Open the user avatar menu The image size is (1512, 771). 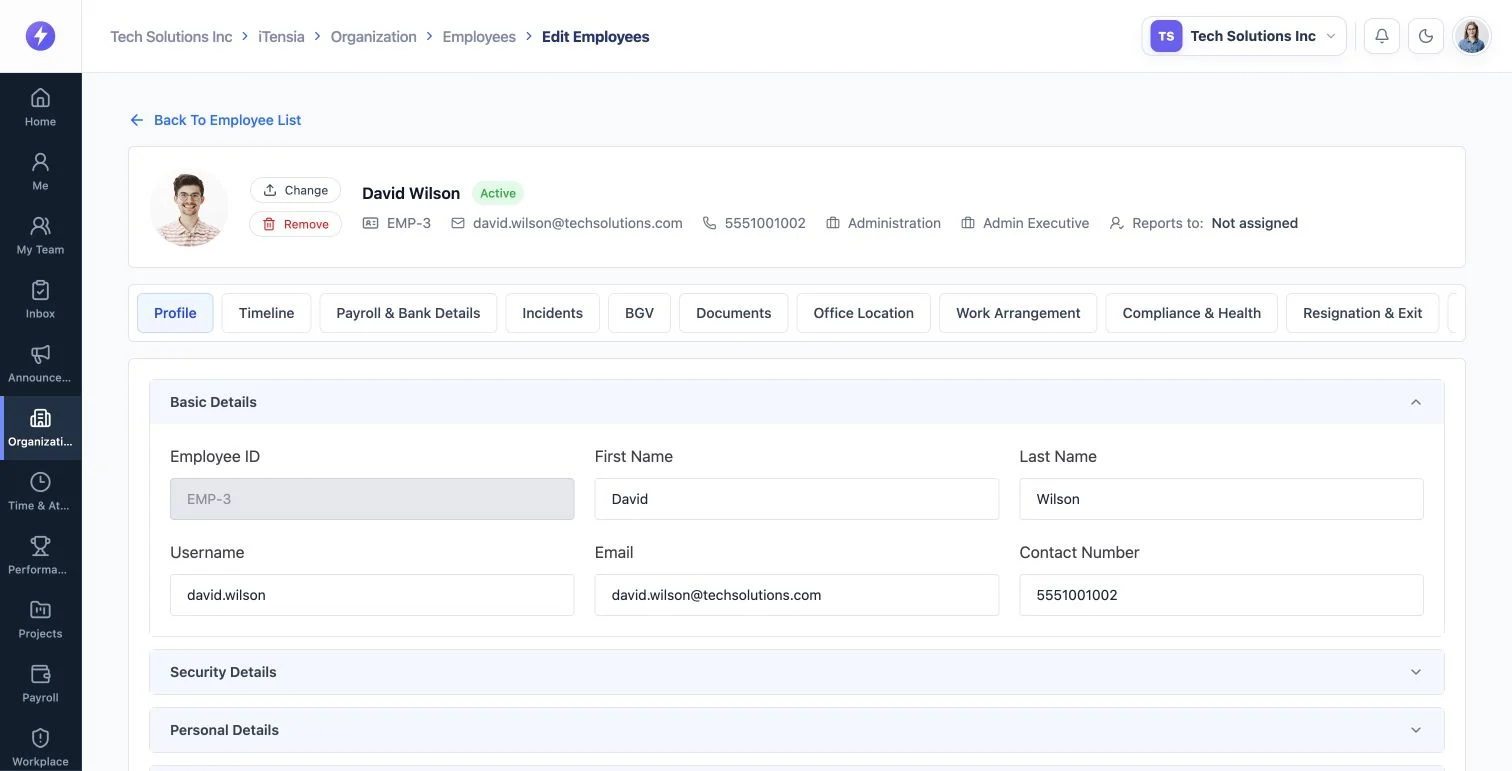(1471, 36)
